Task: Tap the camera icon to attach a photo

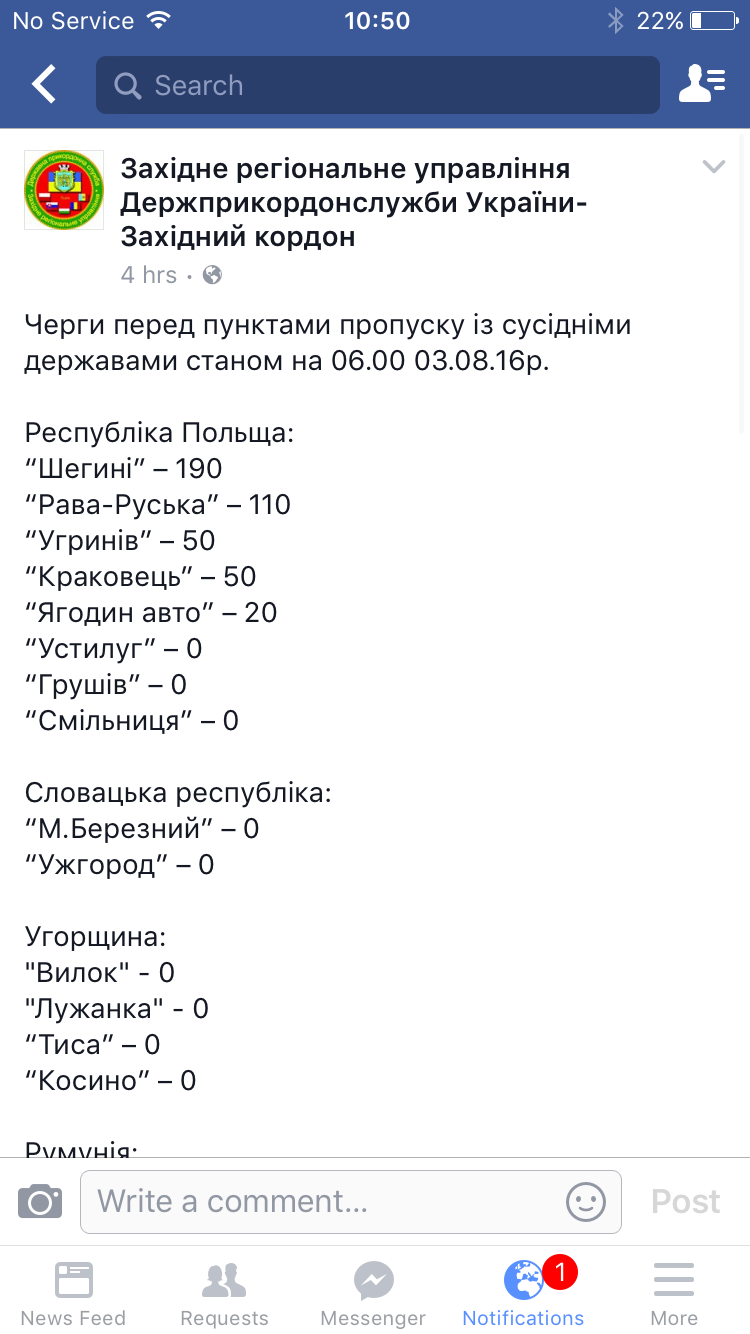Action: click(x=40, y=1200)
